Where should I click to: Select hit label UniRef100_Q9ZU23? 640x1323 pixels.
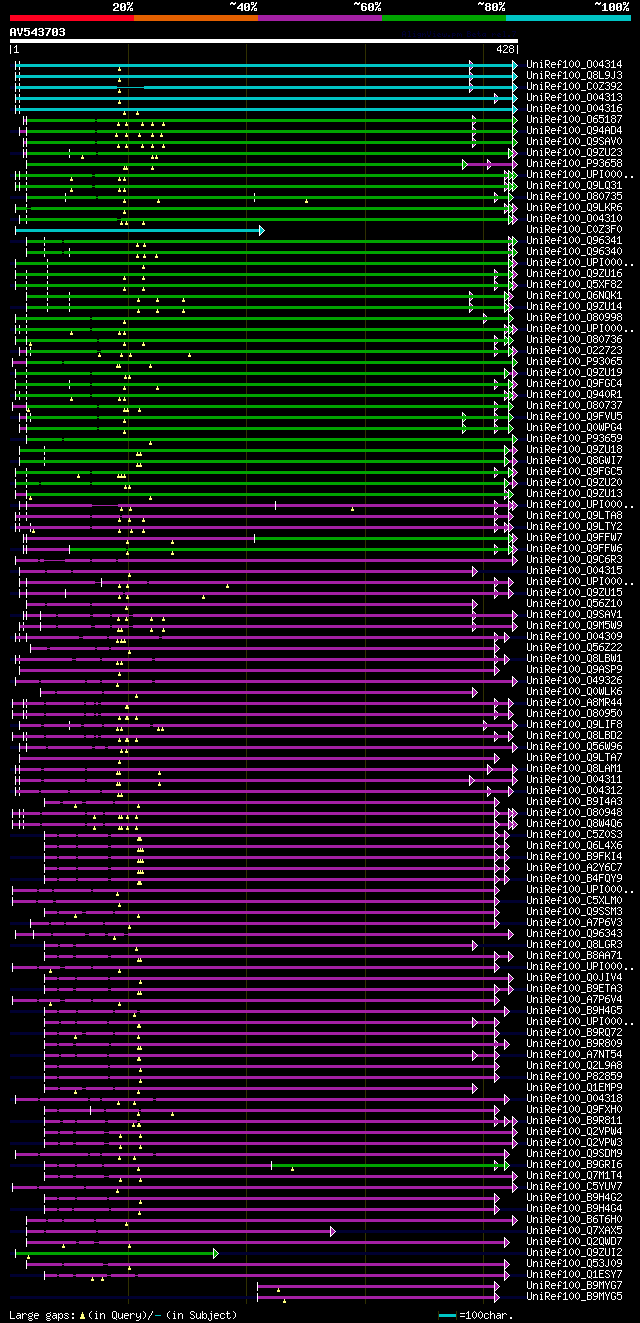[x=575, y=153]
